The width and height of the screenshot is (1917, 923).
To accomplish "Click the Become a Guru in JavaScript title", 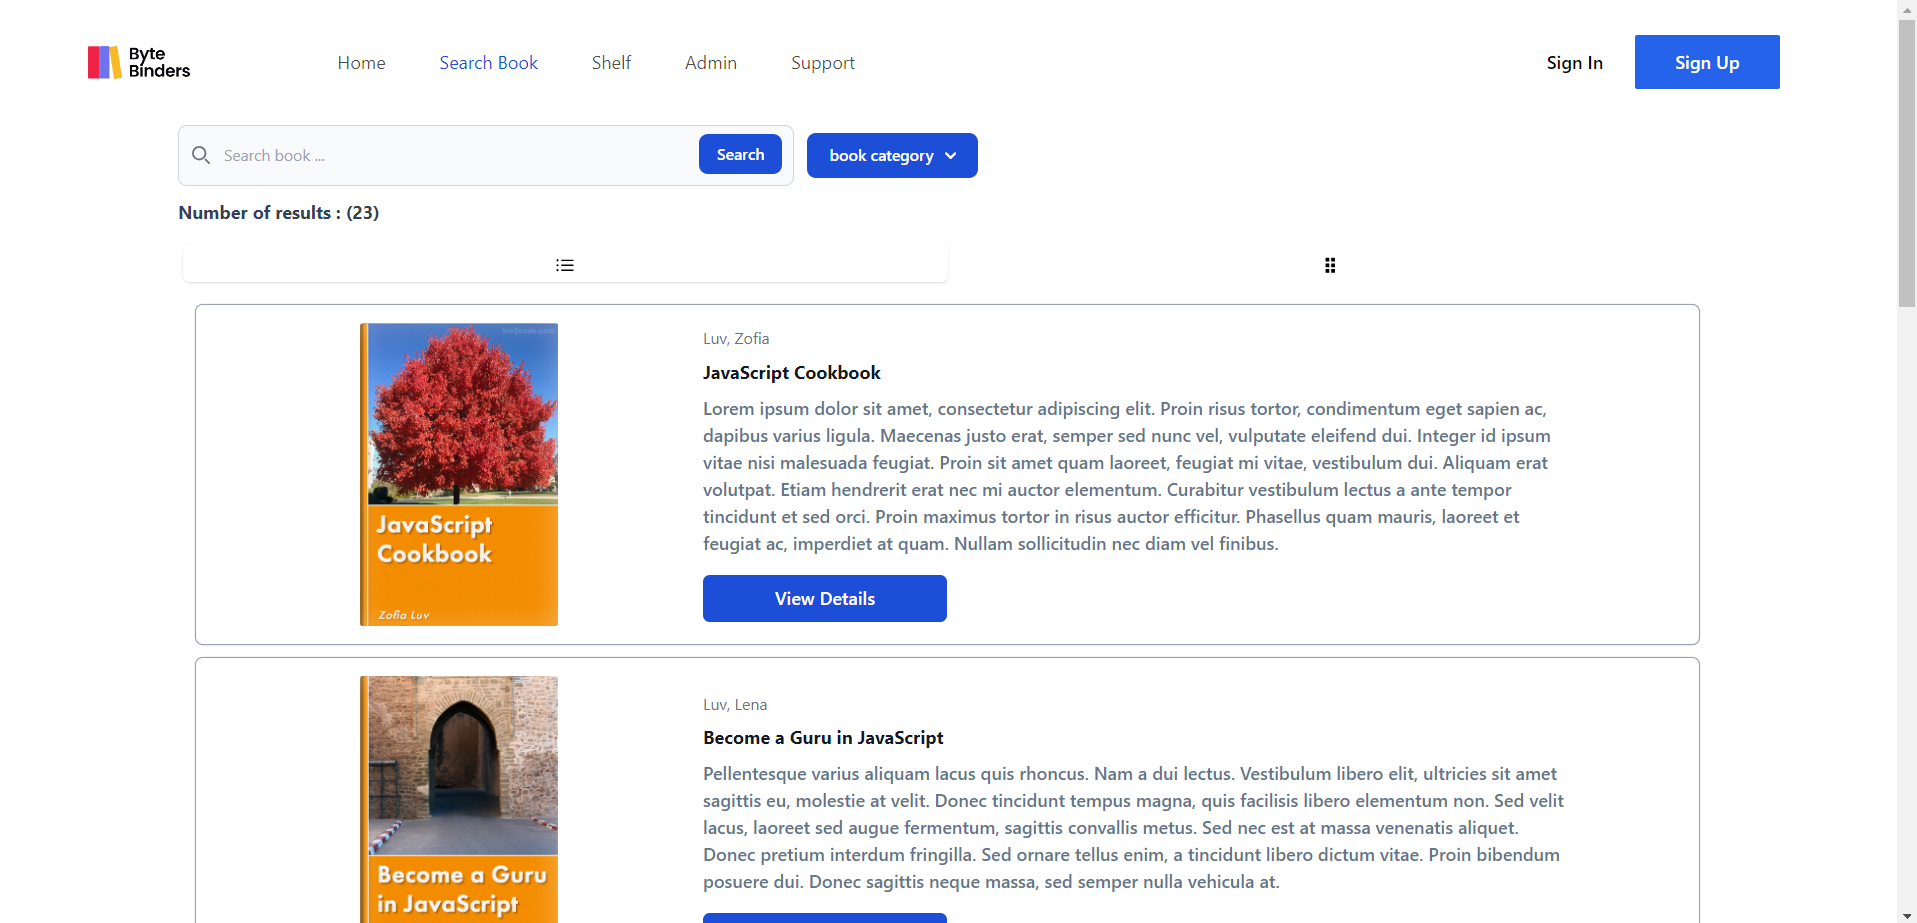I will (x=823, y=738).
